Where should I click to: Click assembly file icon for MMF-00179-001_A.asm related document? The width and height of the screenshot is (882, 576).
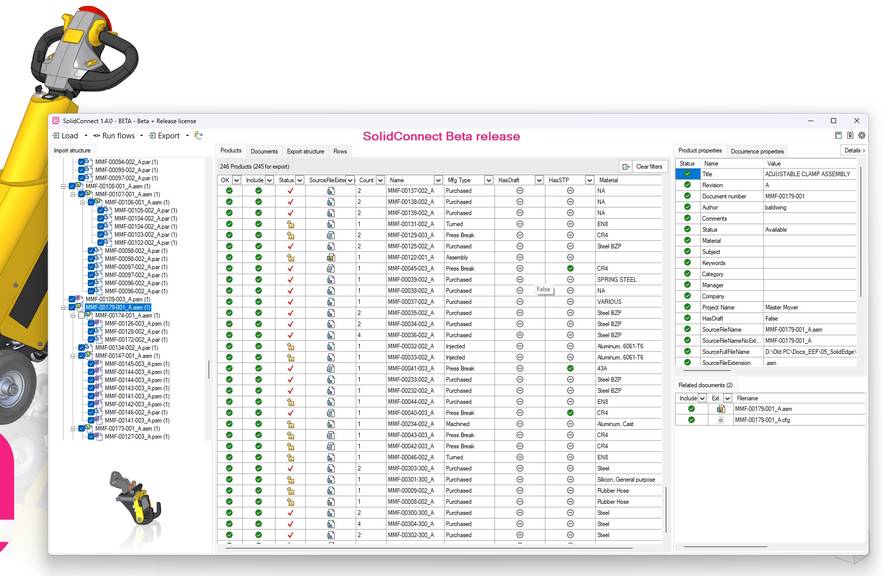pyautogui.click(x=720, y=409)
